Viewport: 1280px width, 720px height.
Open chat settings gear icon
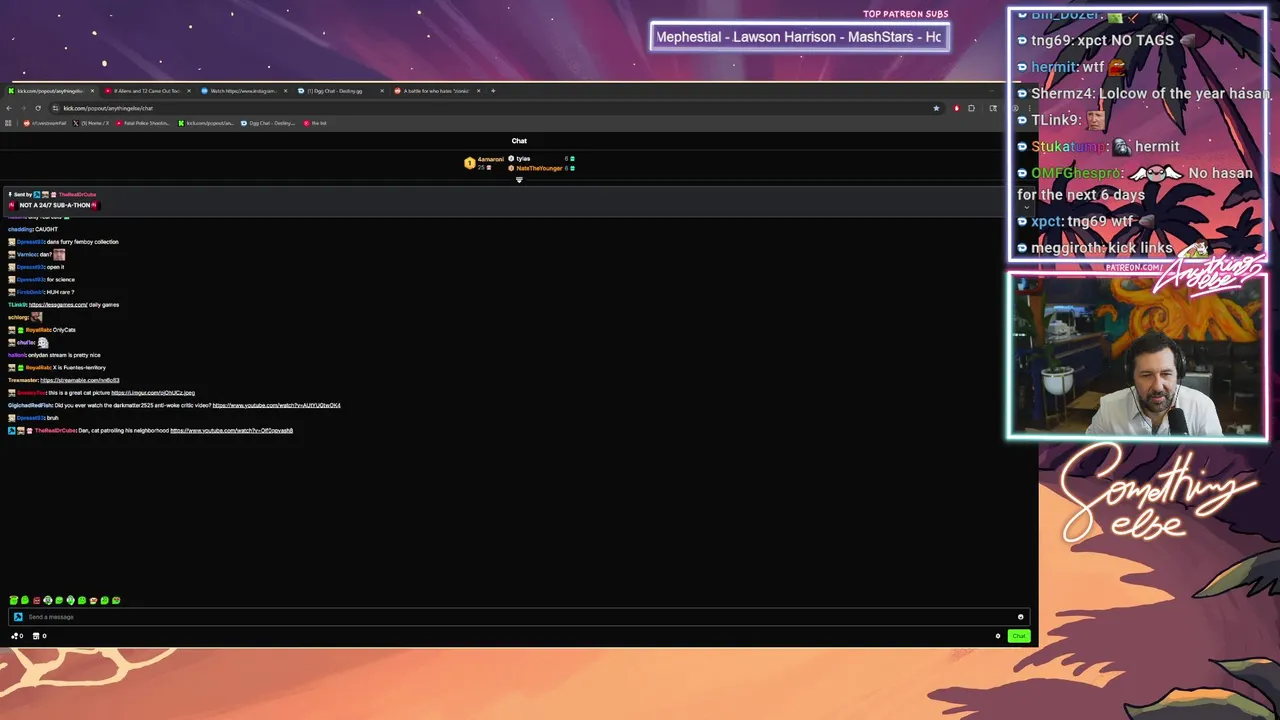(x=998, y=636)
